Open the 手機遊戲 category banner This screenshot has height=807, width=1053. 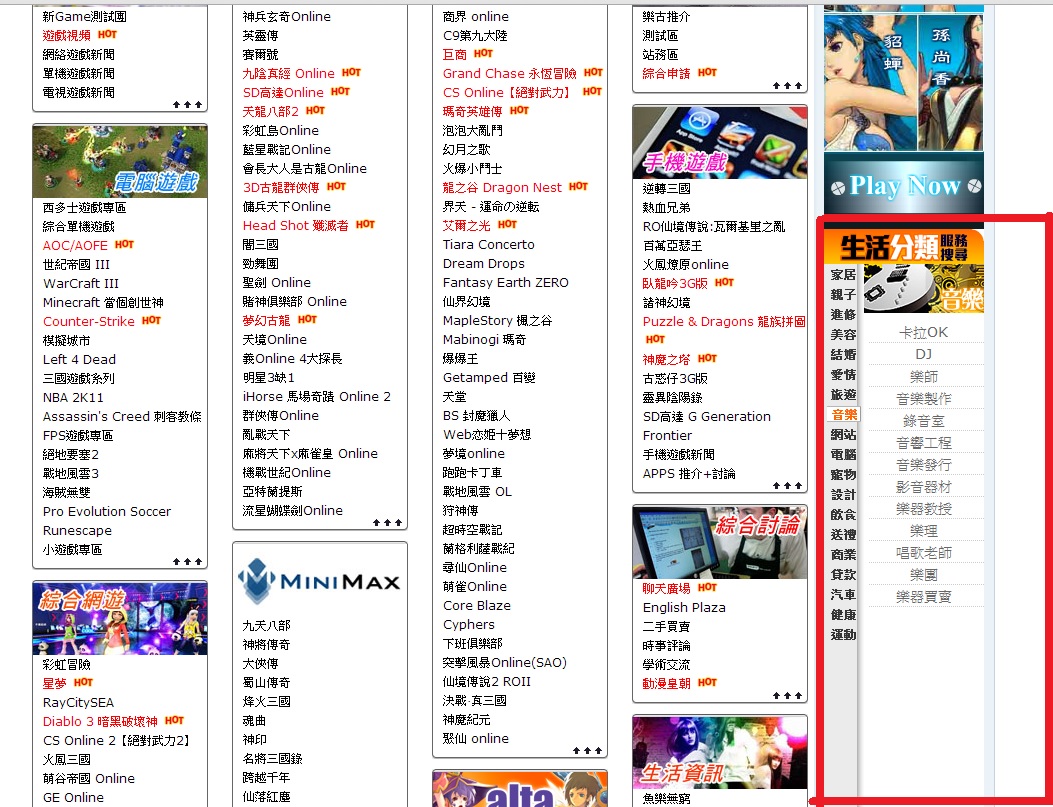coord(720,142)
